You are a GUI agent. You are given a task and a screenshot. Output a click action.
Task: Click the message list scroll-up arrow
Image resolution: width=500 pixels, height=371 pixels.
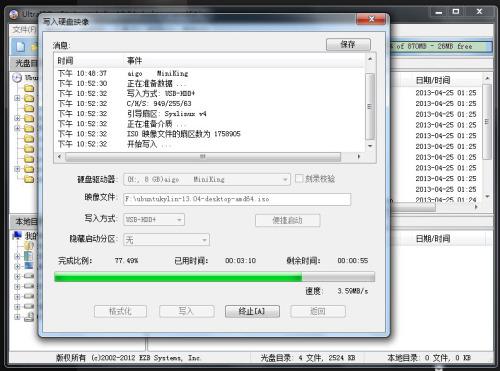370,59
